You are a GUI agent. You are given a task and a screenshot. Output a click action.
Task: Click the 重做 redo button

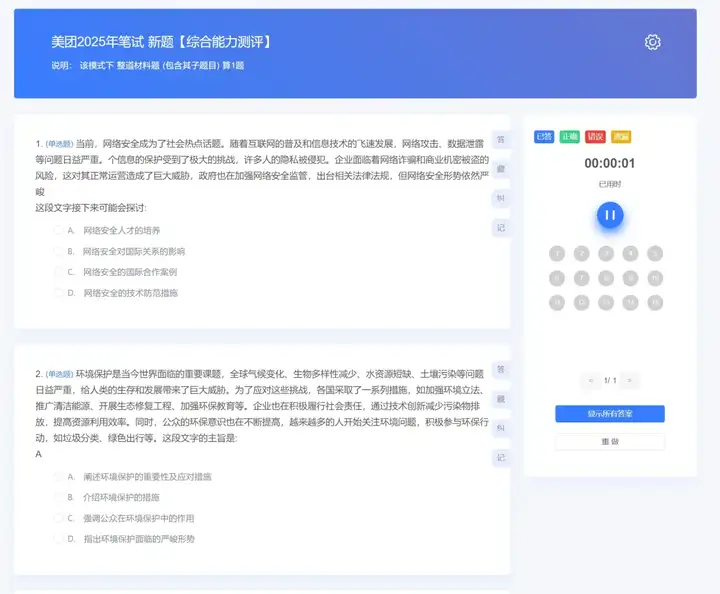tap(610, 442)
